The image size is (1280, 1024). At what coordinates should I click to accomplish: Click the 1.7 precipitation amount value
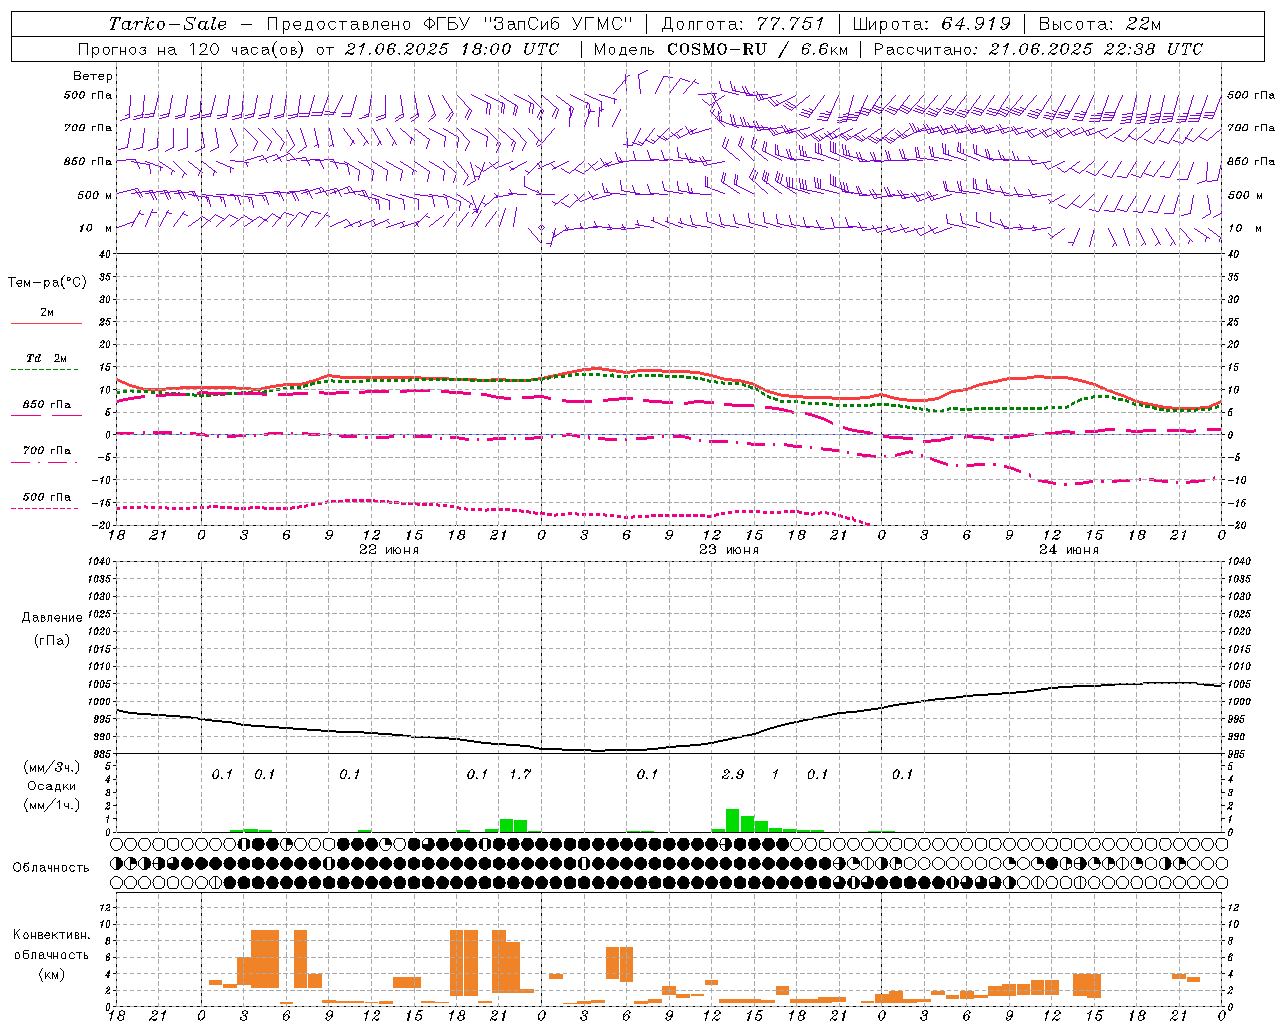point(520,775)
